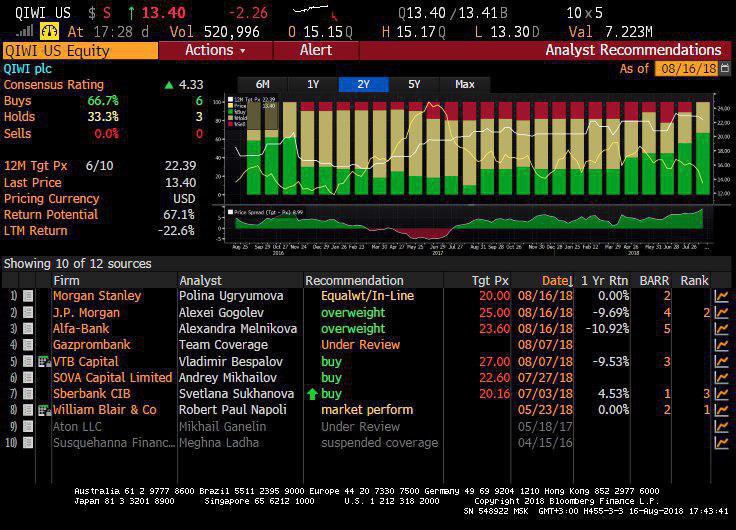Click 'Showing 10 of 12 sources' text
The height and width of the screenshot is (530, 736).
coord(77,264)
